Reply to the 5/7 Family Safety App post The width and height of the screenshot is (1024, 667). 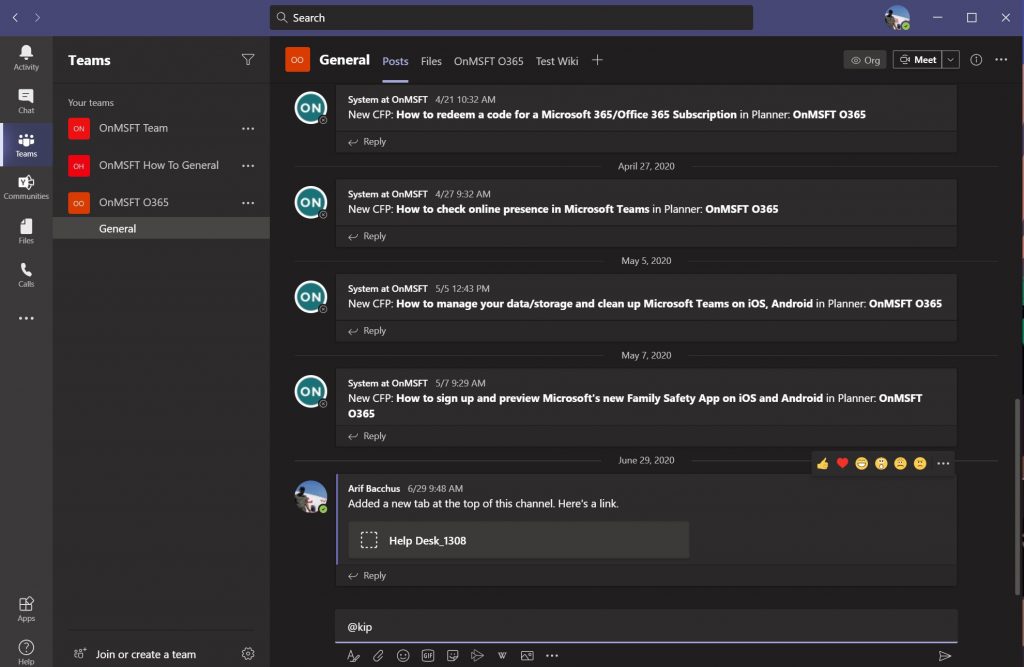[367, 436]
